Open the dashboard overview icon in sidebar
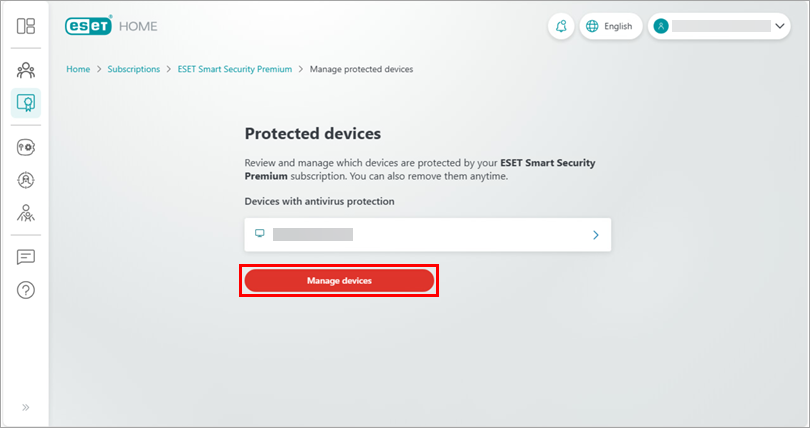The image size is (810, 428). [x=26, y=26]
